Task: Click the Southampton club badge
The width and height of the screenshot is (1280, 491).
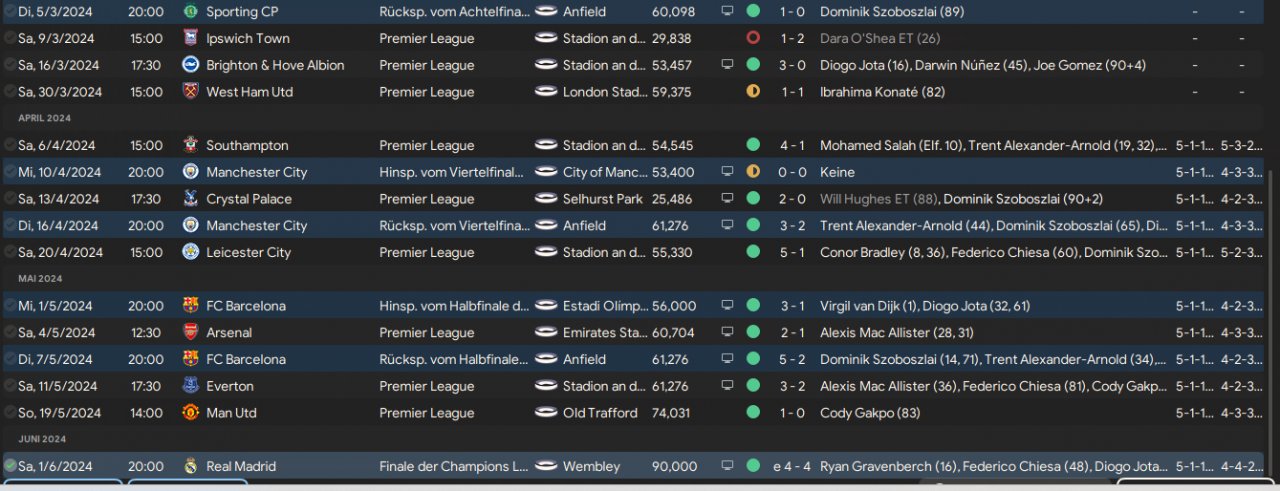Action: point(190,145)
